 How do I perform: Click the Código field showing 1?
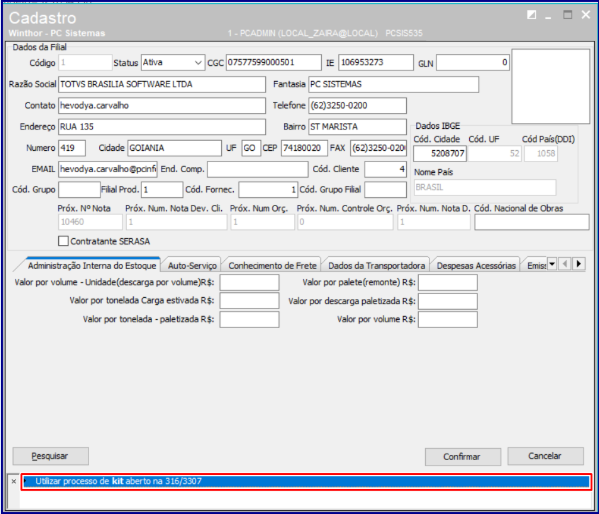click(x=85, y=63)
